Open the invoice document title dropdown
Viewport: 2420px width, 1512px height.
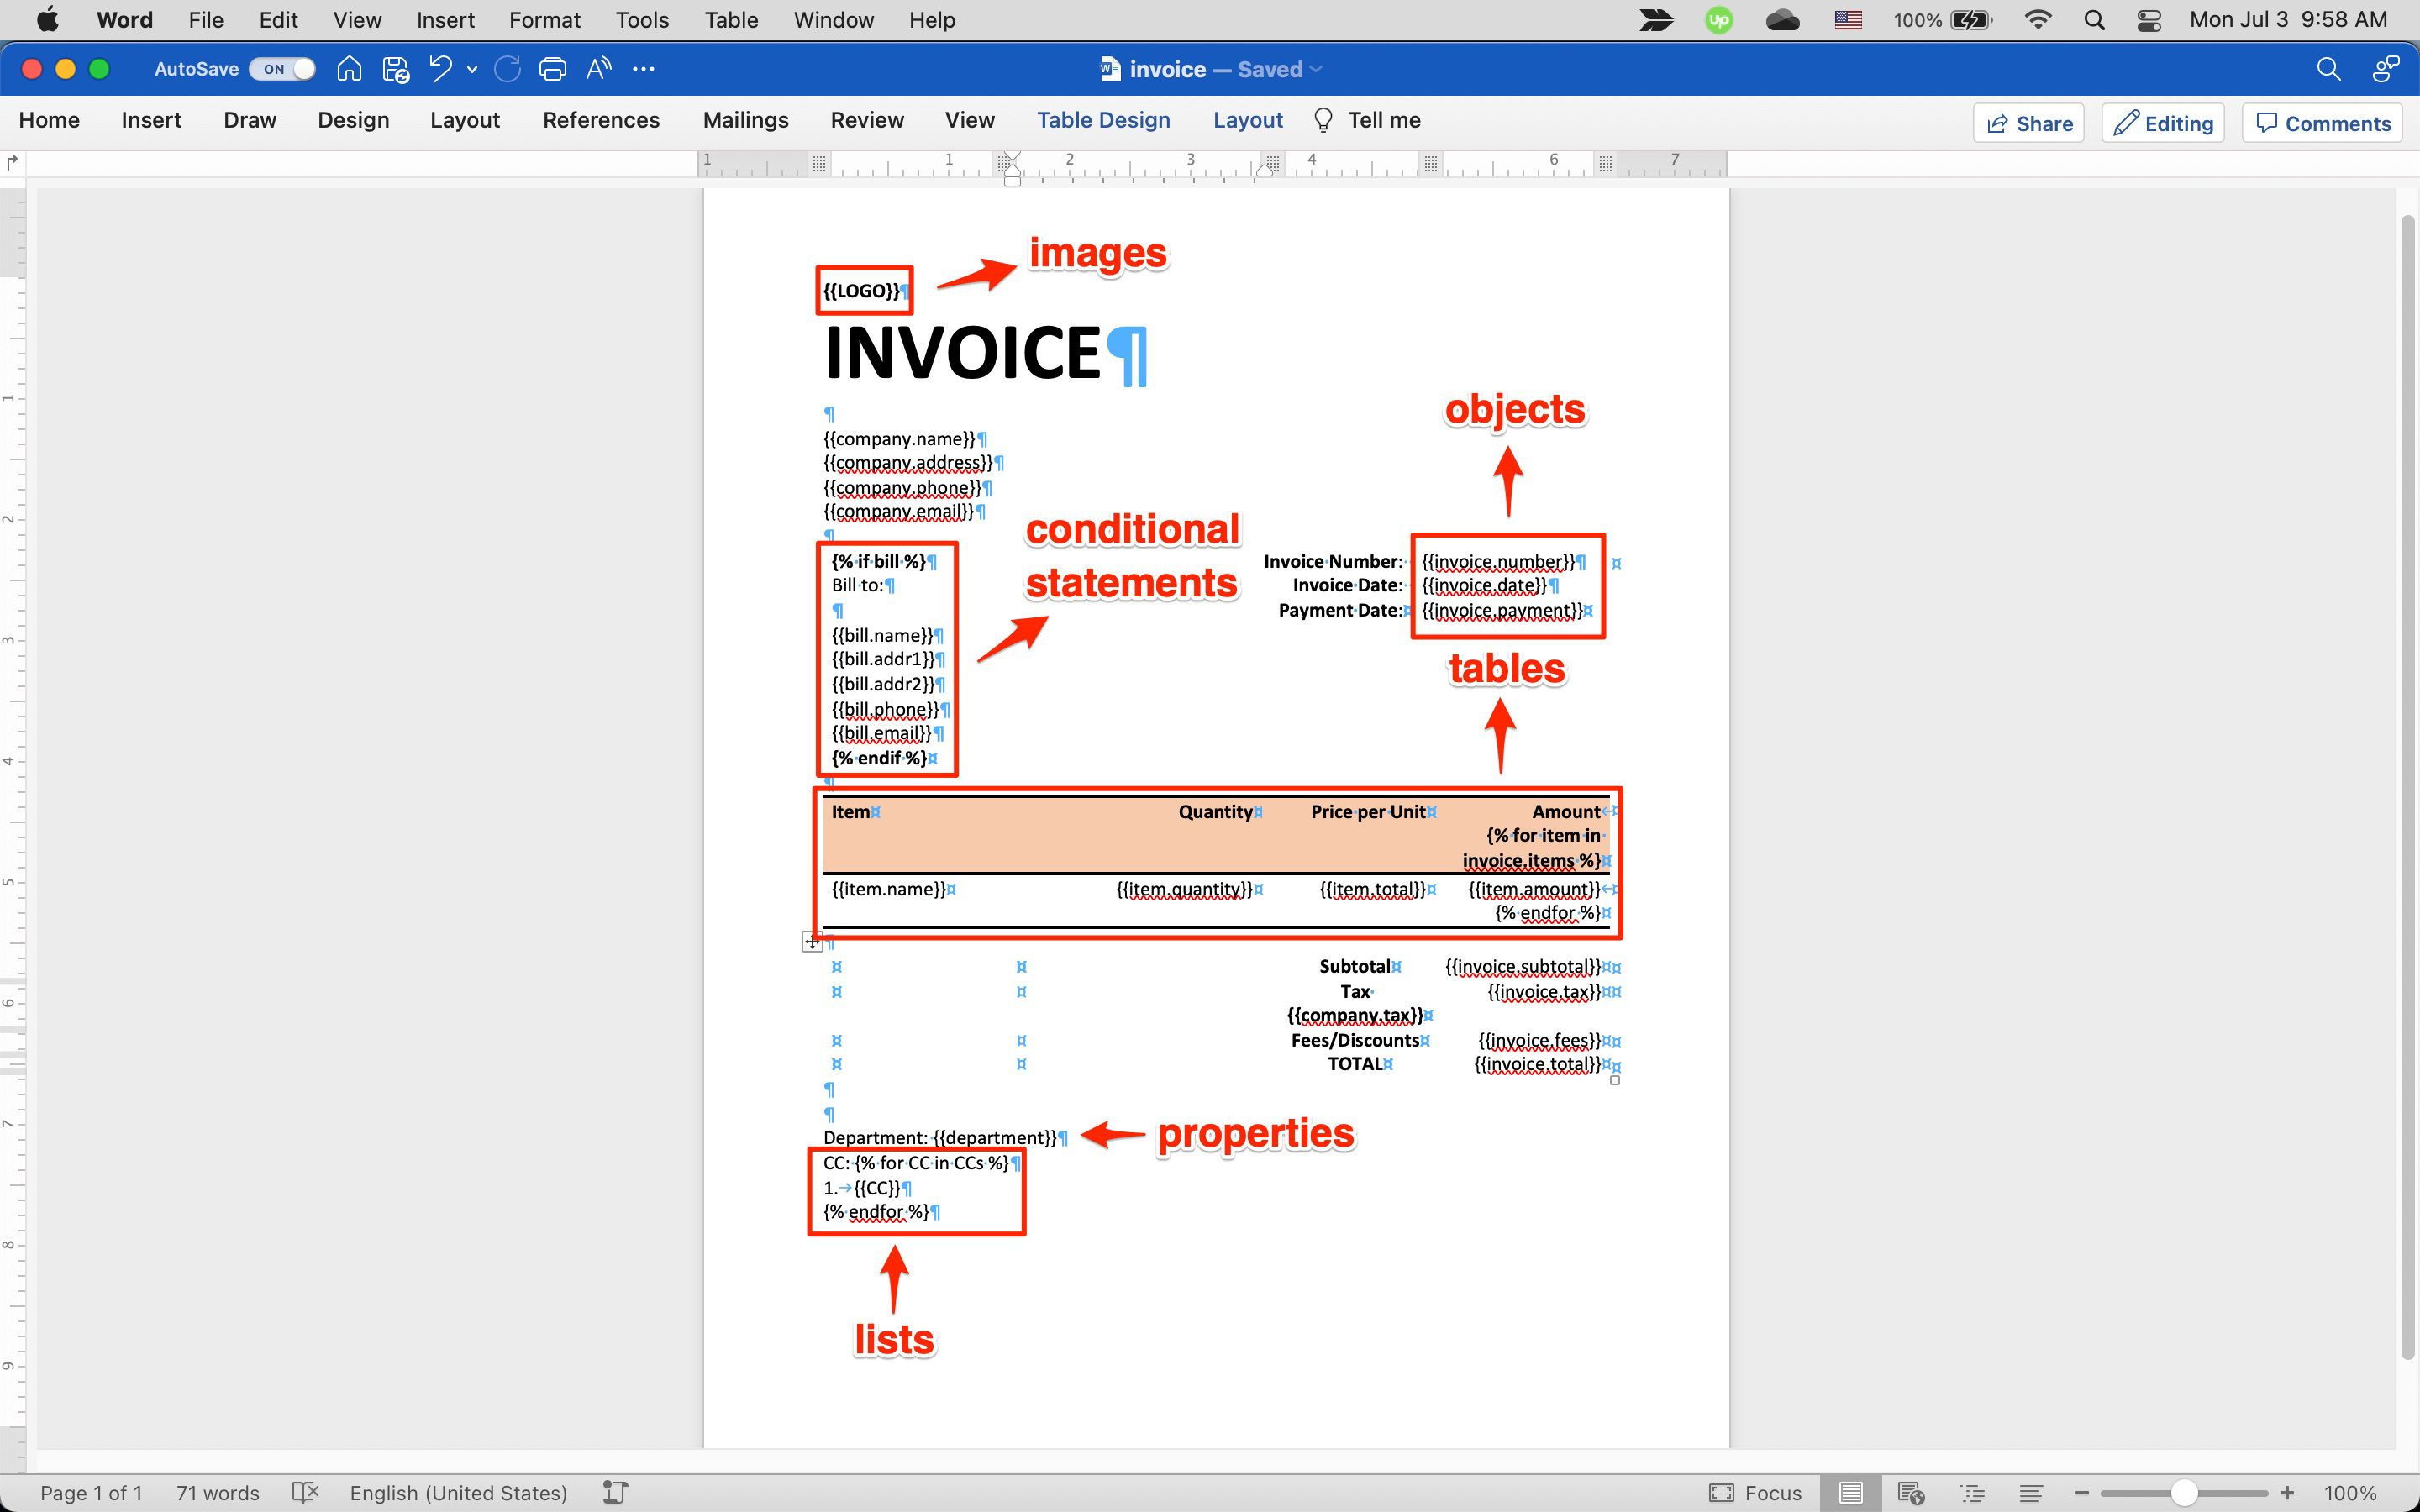point(1316,69)
